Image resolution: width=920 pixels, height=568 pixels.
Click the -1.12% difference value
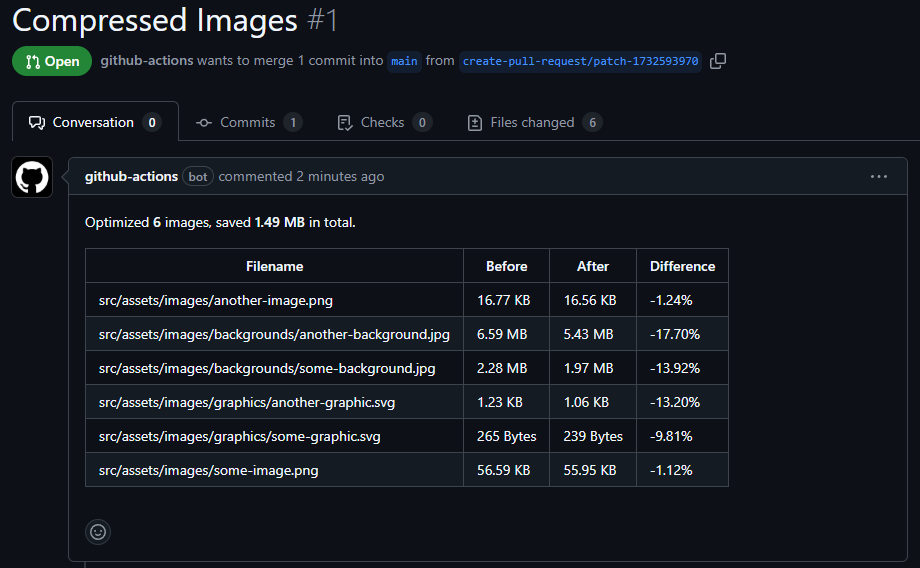[671, 470]
